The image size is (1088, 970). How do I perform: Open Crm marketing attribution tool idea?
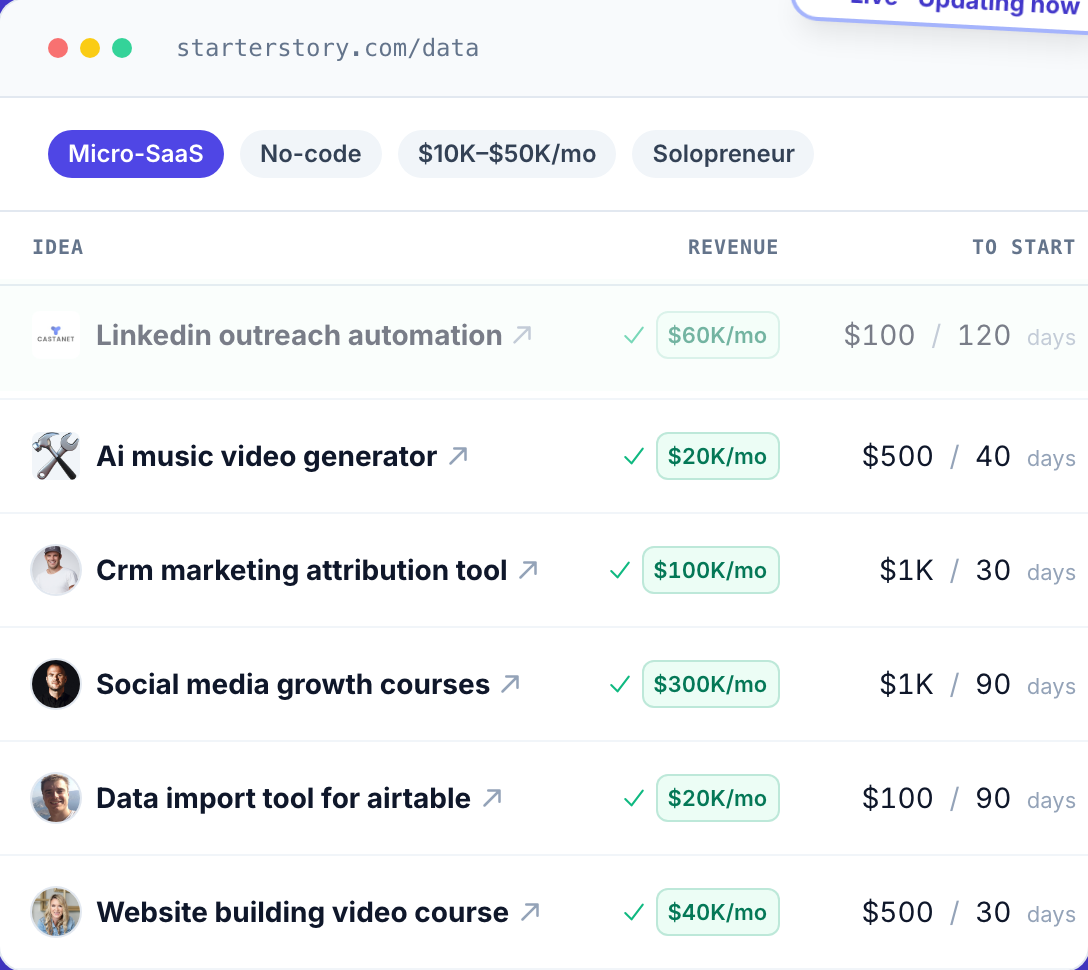[x=302, y=570]
